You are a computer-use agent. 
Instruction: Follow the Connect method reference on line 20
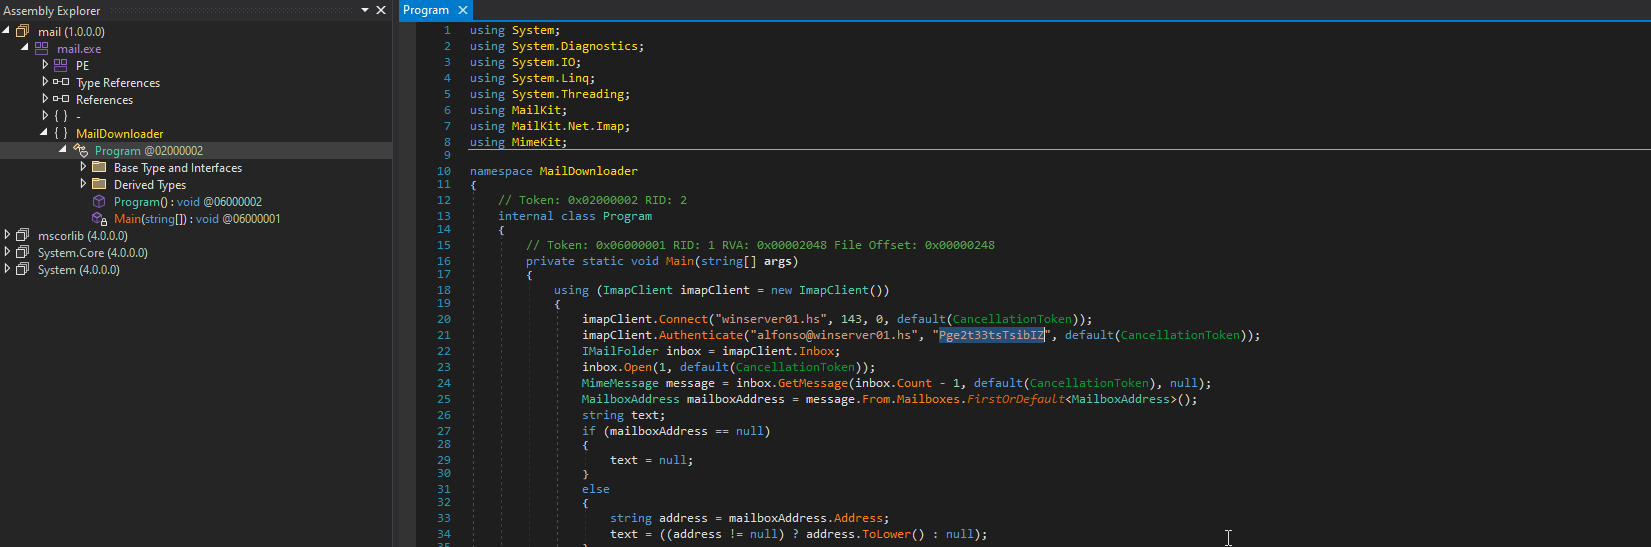[683, 319]
